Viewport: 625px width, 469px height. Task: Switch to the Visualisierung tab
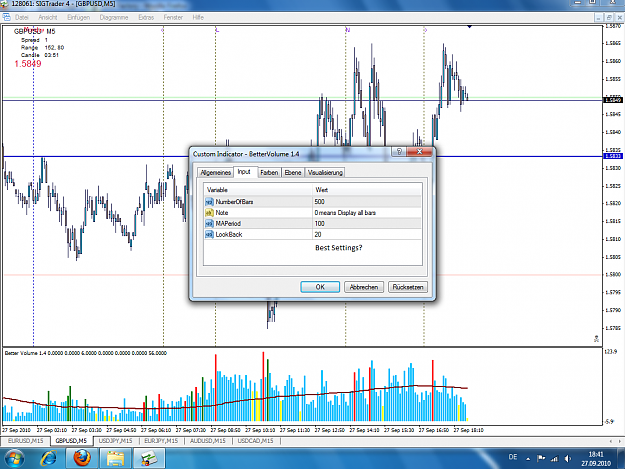(x=325, y=173)
